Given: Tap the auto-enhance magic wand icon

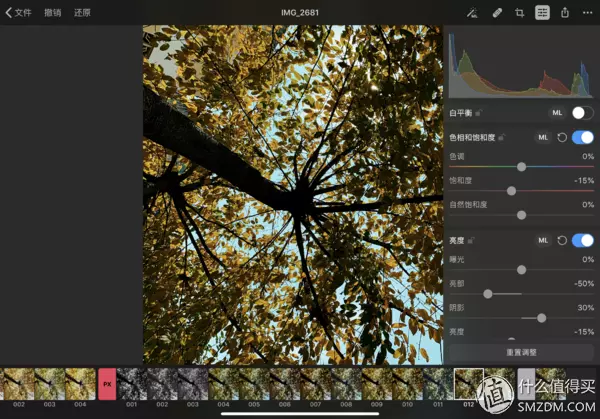Looking at the screenshot, I should coord(472,13).
